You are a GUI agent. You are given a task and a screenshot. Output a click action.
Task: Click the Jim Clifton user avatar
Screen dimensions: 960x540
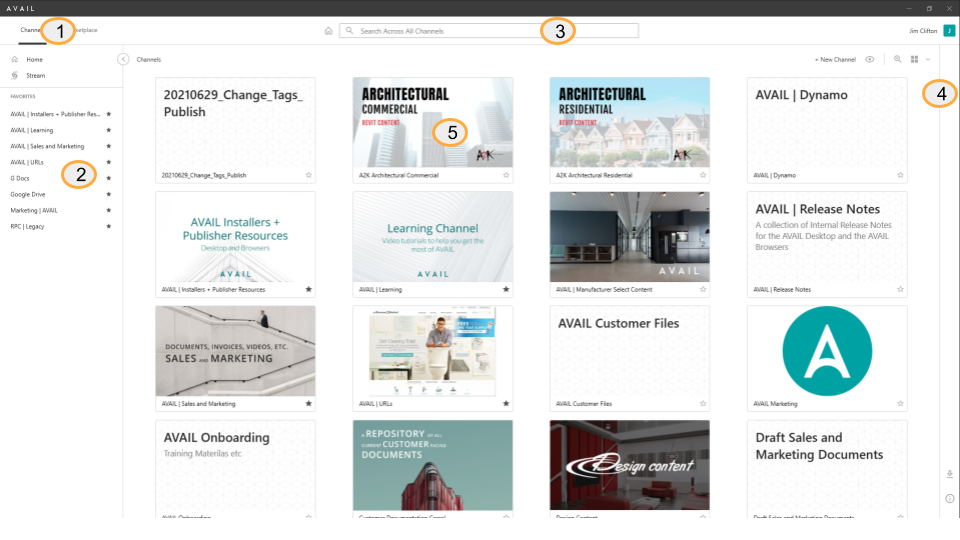click(x=949, y=31)
